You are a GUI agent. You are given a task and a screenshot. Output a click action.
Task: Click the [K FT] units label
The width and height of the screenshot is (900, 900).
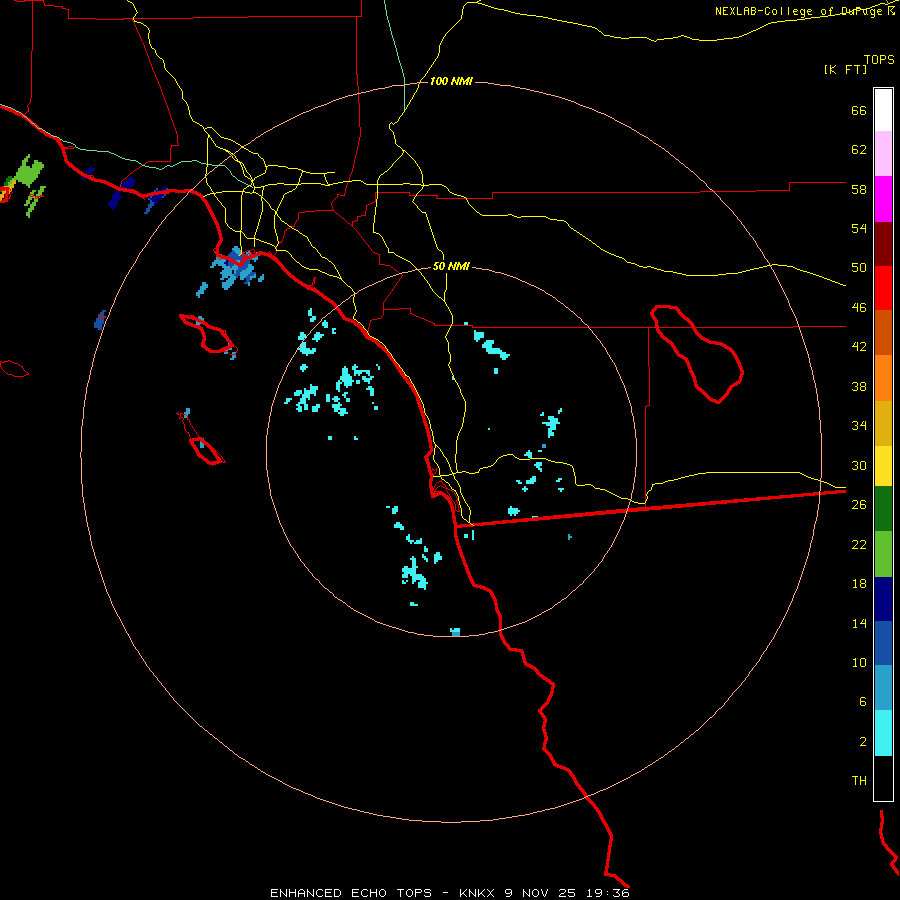[845, 70]
